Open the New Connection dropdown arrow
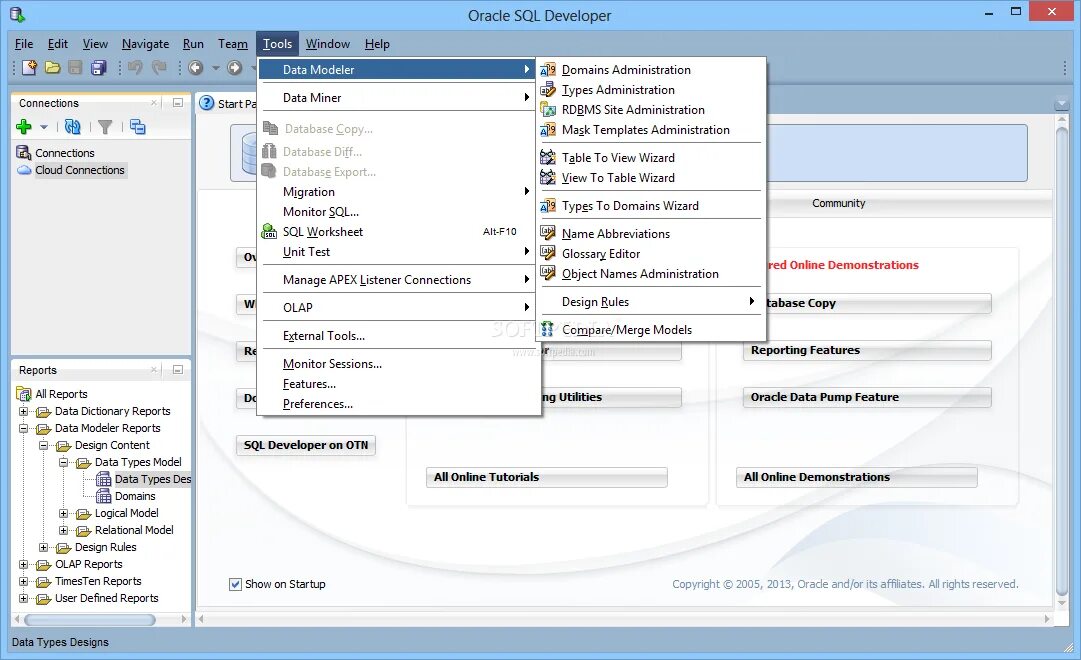 43,127
